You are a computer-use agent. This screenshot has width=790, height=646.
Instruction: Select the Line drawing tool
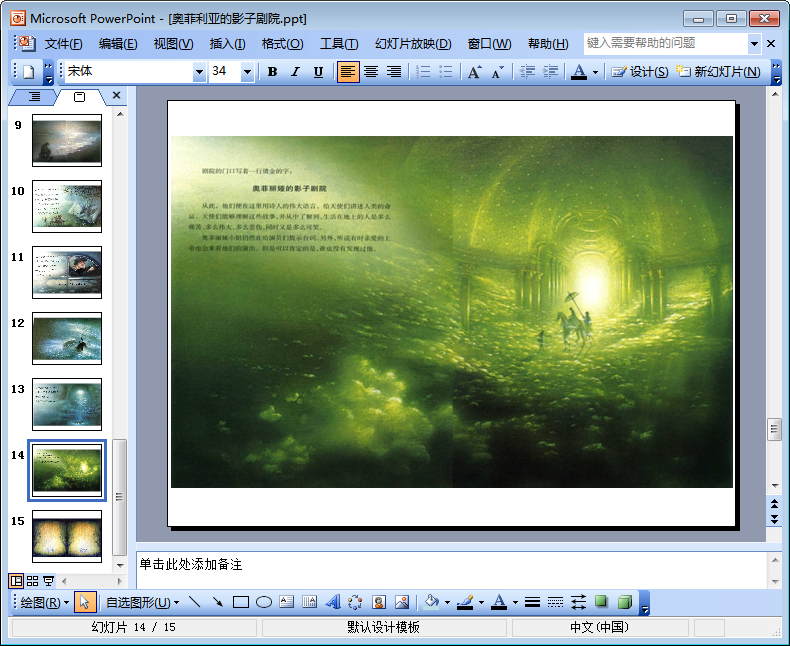[194, 602]
